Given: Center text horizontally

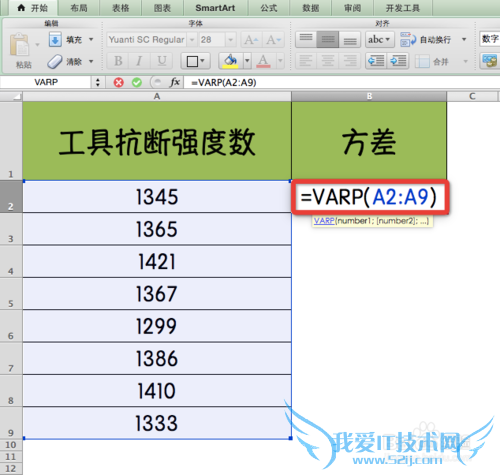Looking at the screenshot, I should tap(328, 61).
